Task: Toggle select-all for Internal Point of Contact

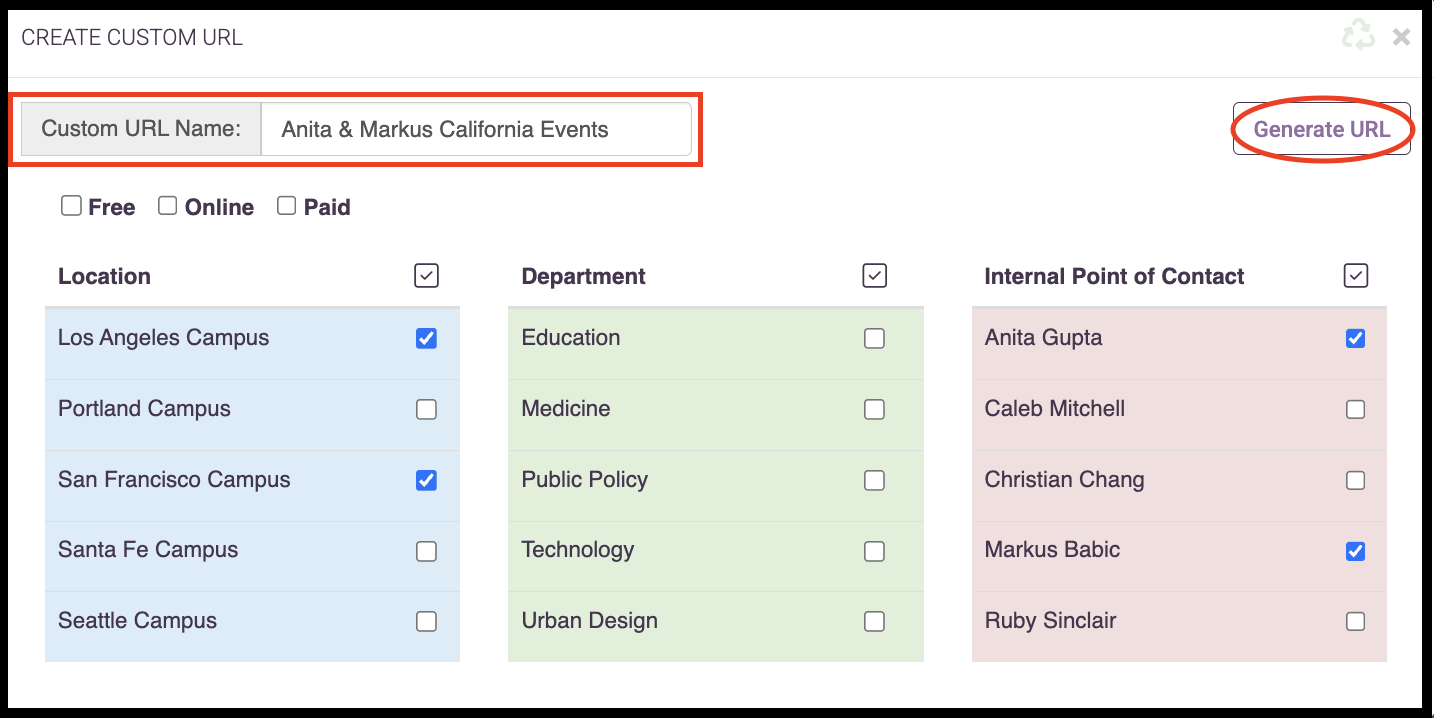Action: (x=1356, y=275)
